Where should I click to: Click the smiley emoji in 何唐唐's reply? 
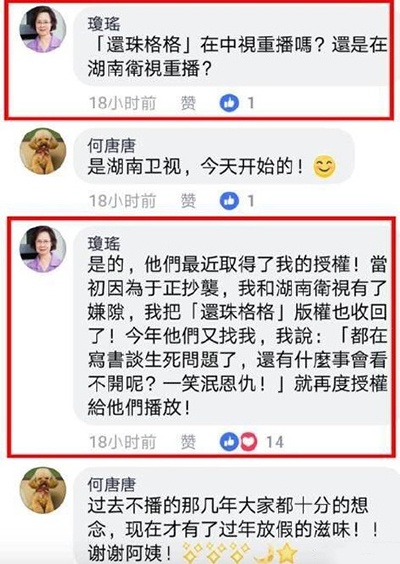point(324,167)
